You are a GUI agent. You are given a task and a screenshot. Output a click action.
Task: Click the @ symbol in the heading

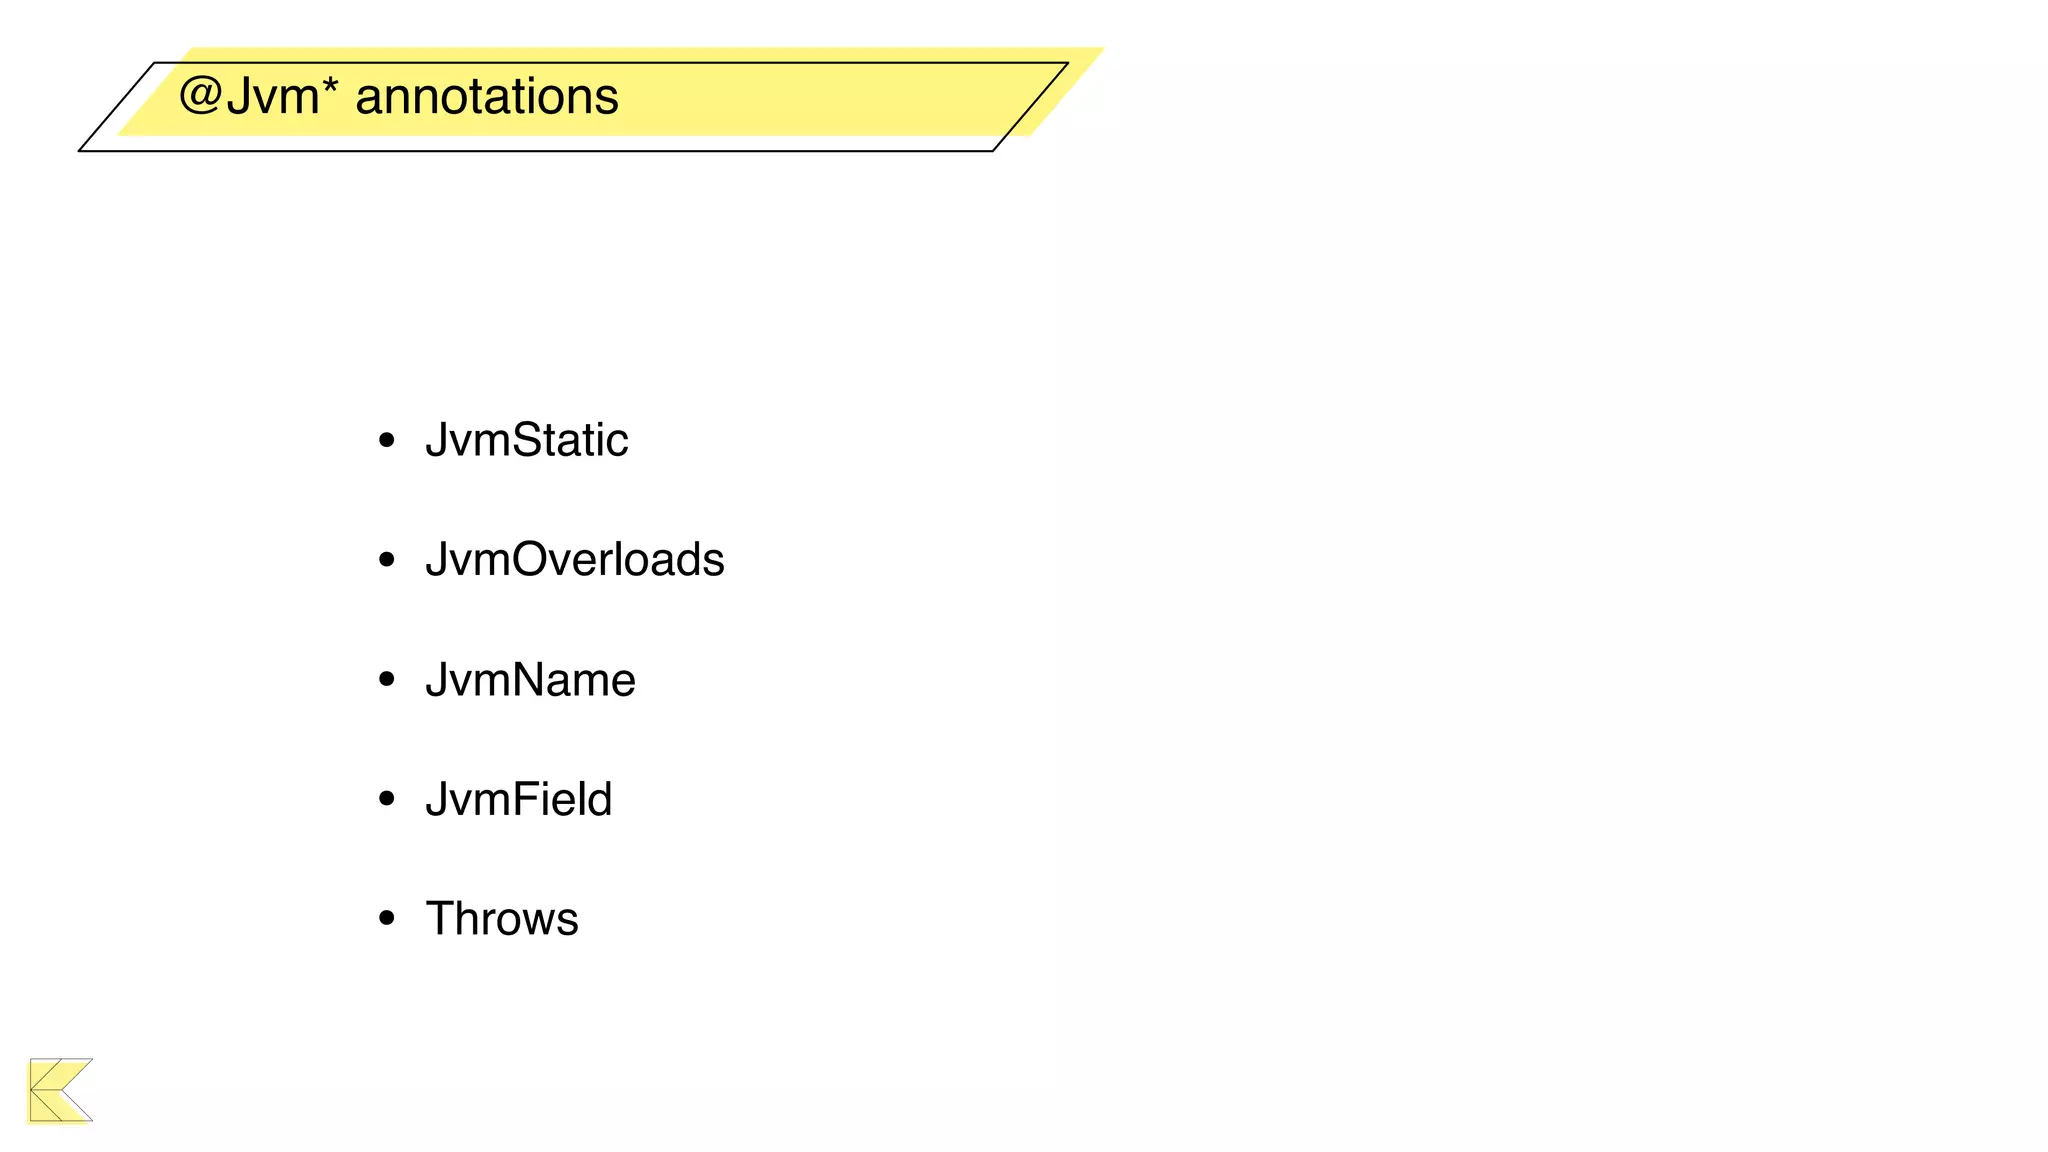(x=200, y=97)
